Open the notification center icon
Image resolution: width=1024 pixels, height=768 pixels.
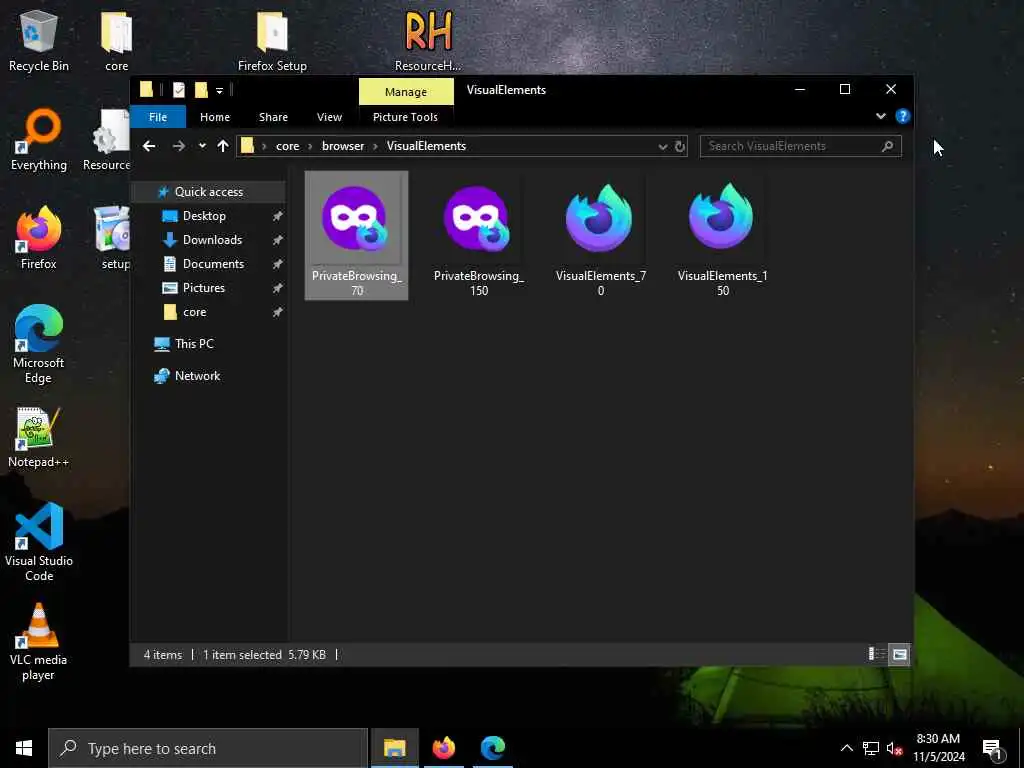point(993,749)
